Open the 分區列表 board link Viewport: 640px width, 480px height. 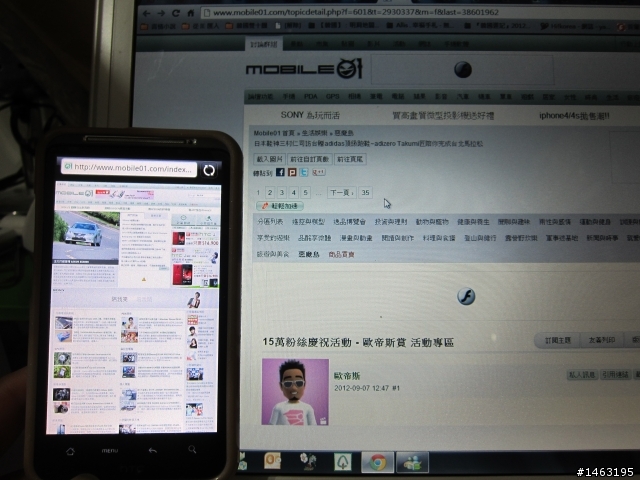270,222
